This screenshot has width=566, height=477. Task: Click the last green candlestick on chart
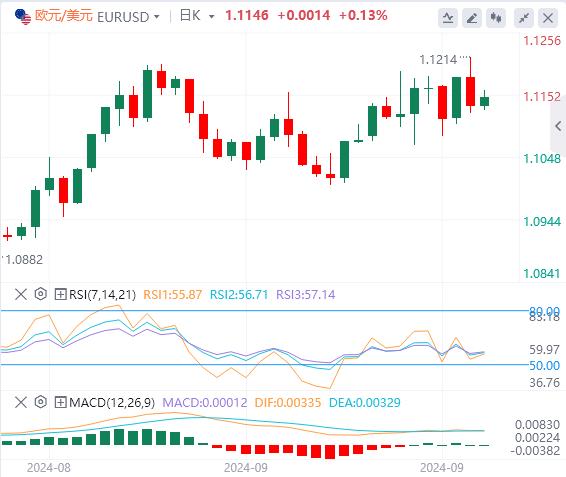[484, 101]
